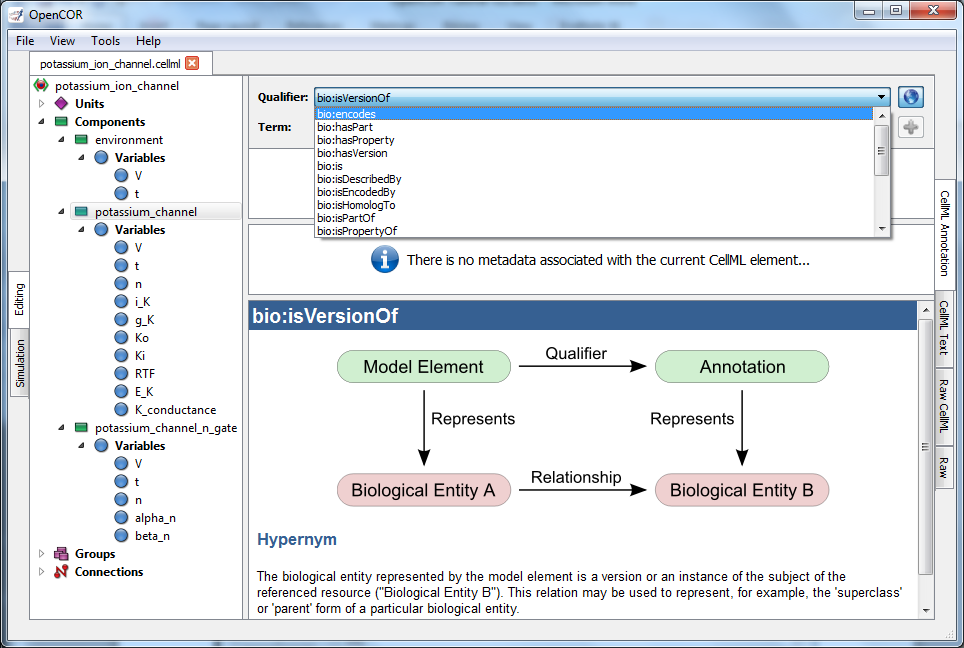Expand the Connections tree node
The width and height of the screenshot is (964, 648).
pyautogui.click(x=42, y=572)
